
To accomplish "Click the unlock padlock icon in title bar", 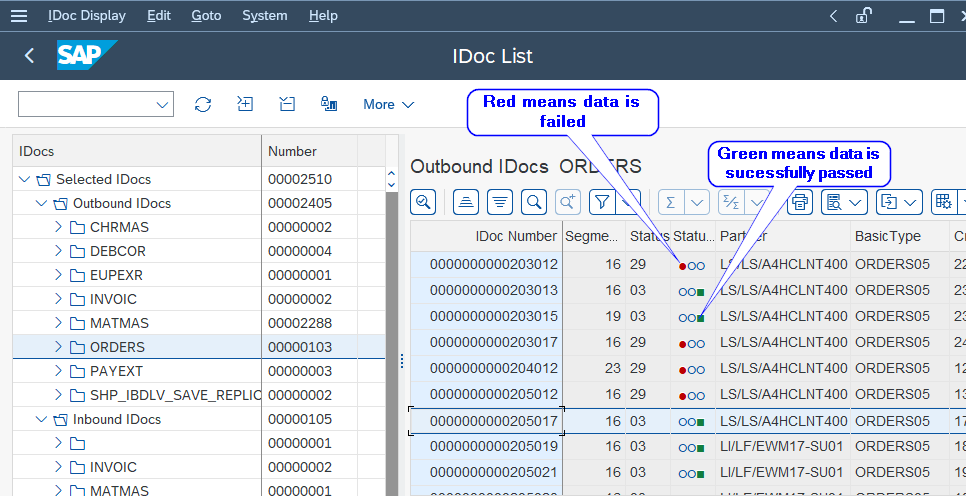I will coord(864,16).
